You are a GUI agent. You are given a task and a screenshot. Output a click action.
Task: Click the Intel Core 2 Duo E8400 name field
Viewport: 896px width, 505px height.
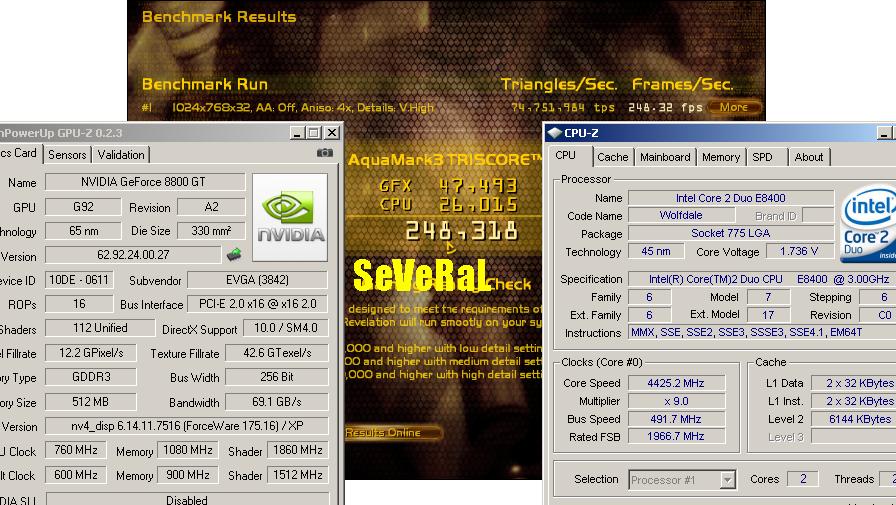pyautogui.click(x=731, y=198)
